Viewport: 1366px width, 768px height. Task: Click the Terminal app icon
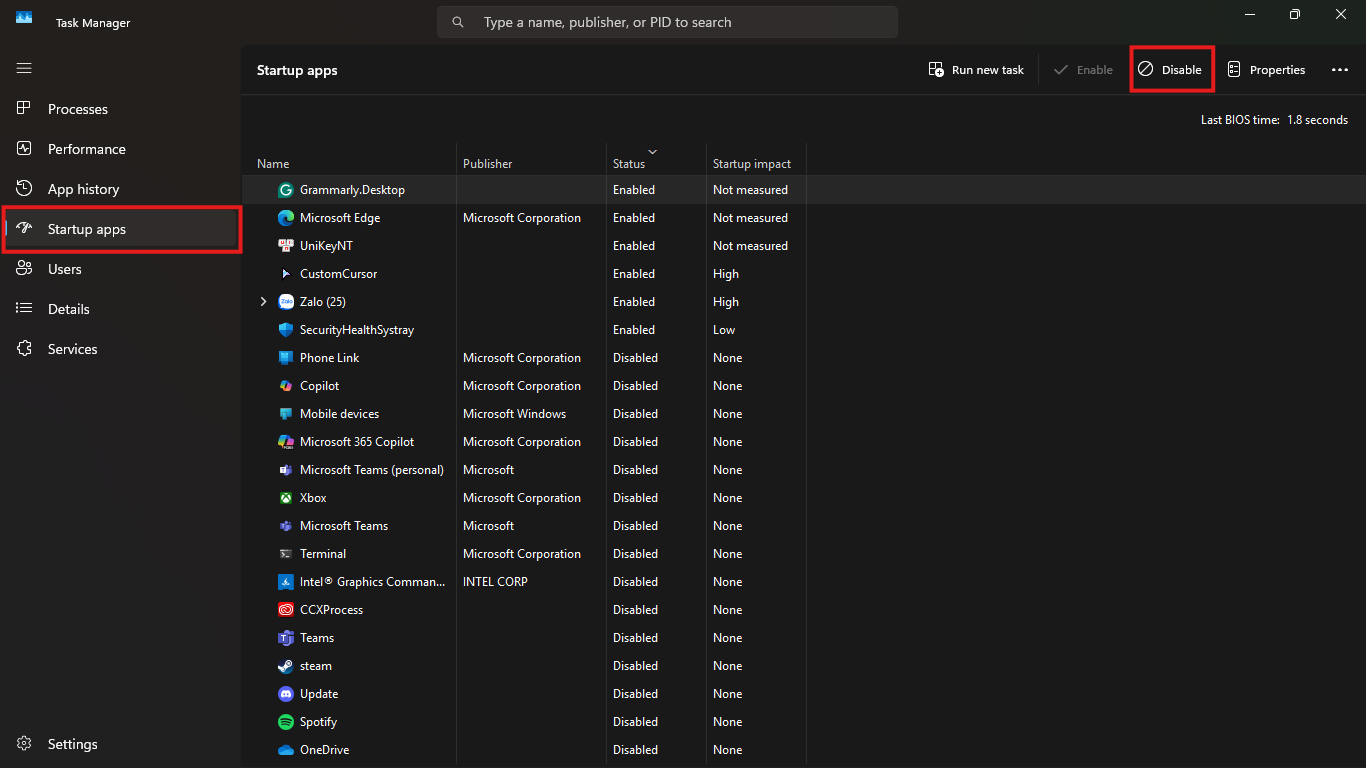click(285, 554)
